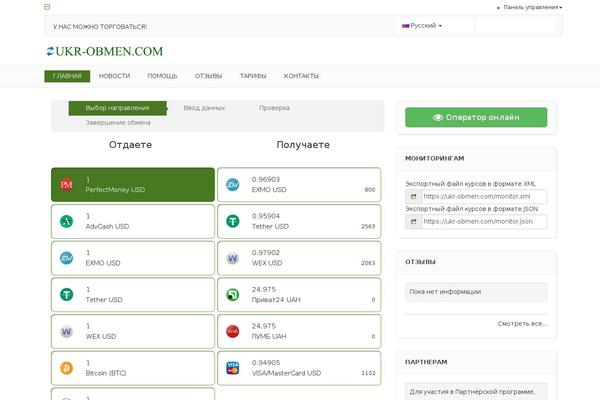Viewport: 600px width, 400px height.
Task: Click the Bitcoin (BTC) orange icon
Action: 66,368
